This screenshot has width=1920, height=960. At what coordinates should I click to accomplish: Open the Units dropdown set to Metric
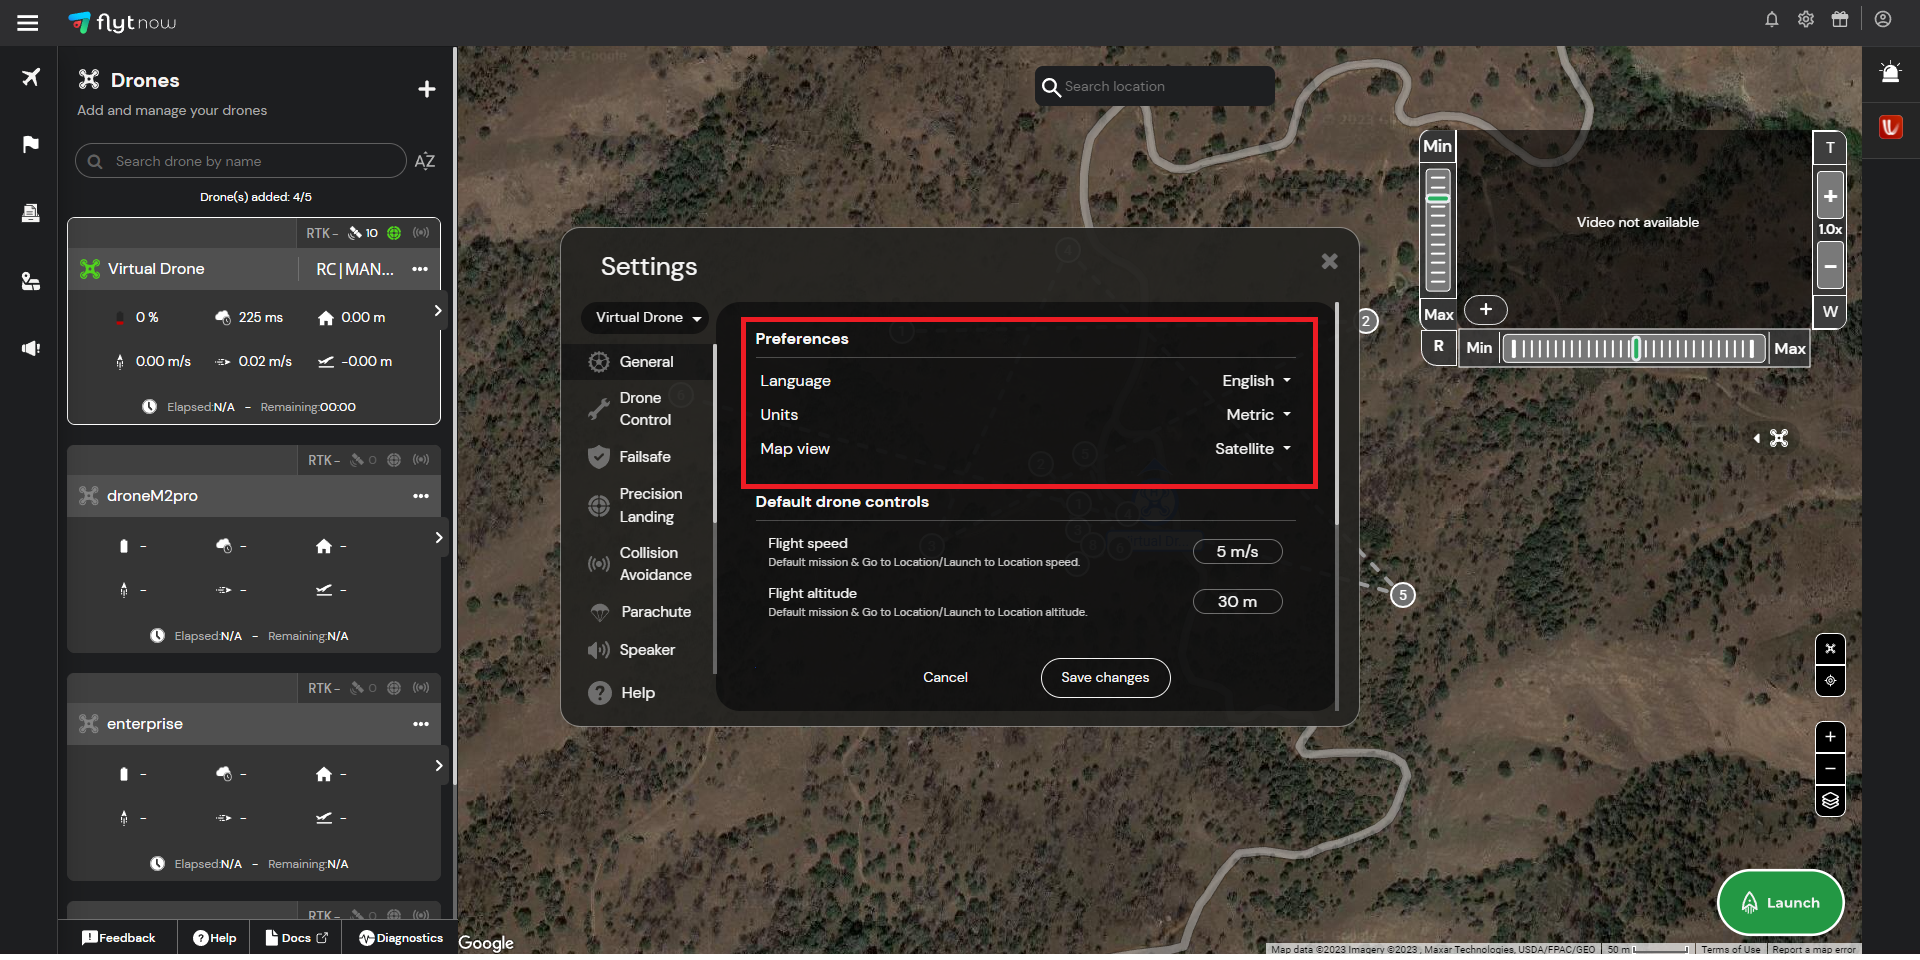click(1258, 415)
